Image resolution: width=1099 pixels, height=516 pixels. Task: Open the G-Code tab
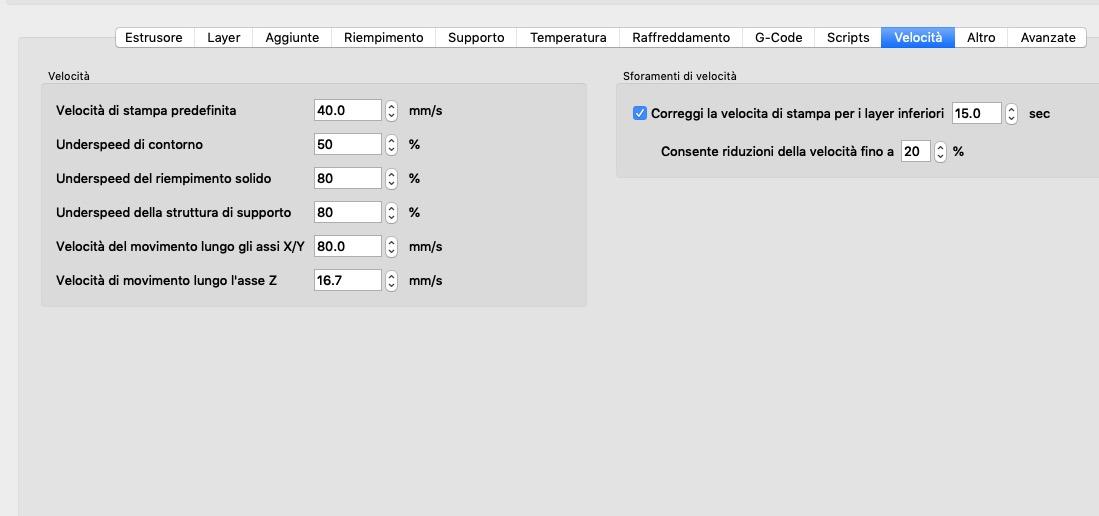[778, 38]
